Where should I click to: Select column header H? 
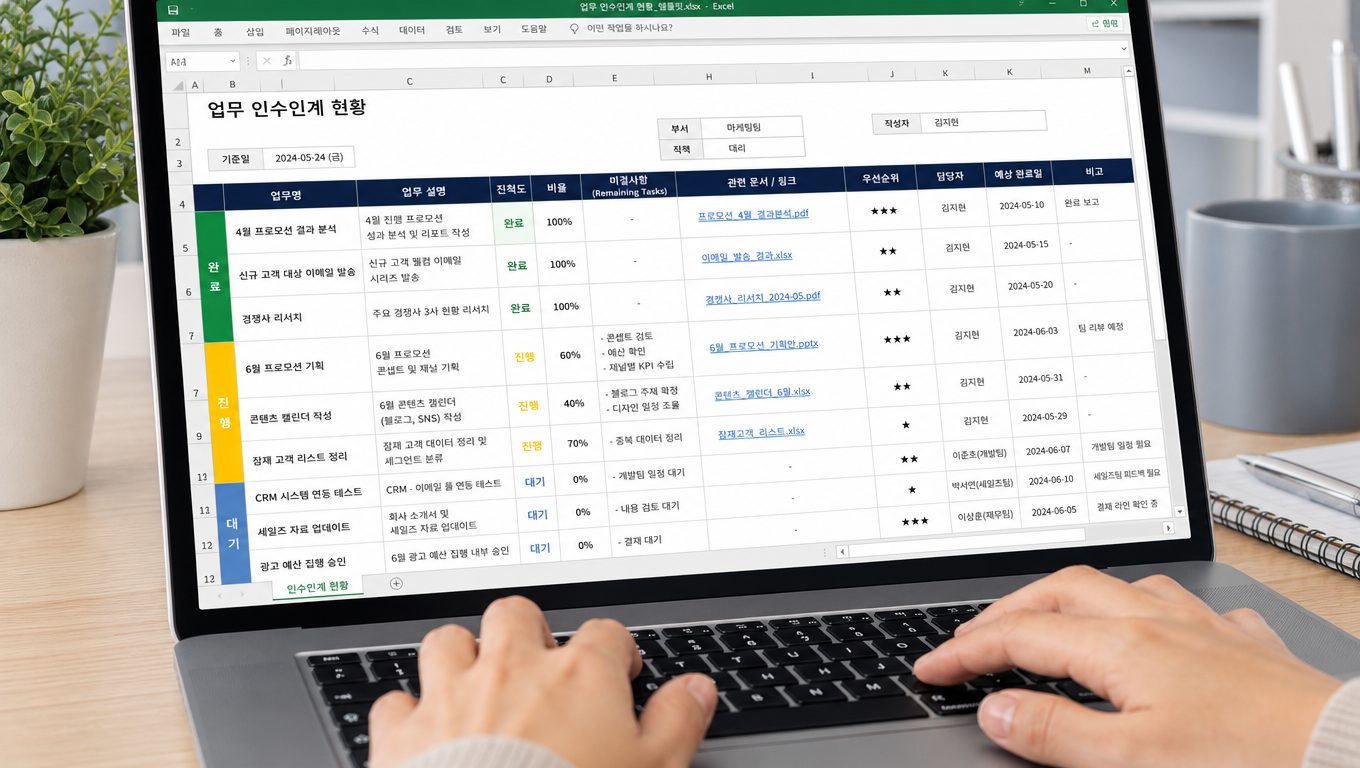pyautogui.click(x=709, y=77)
